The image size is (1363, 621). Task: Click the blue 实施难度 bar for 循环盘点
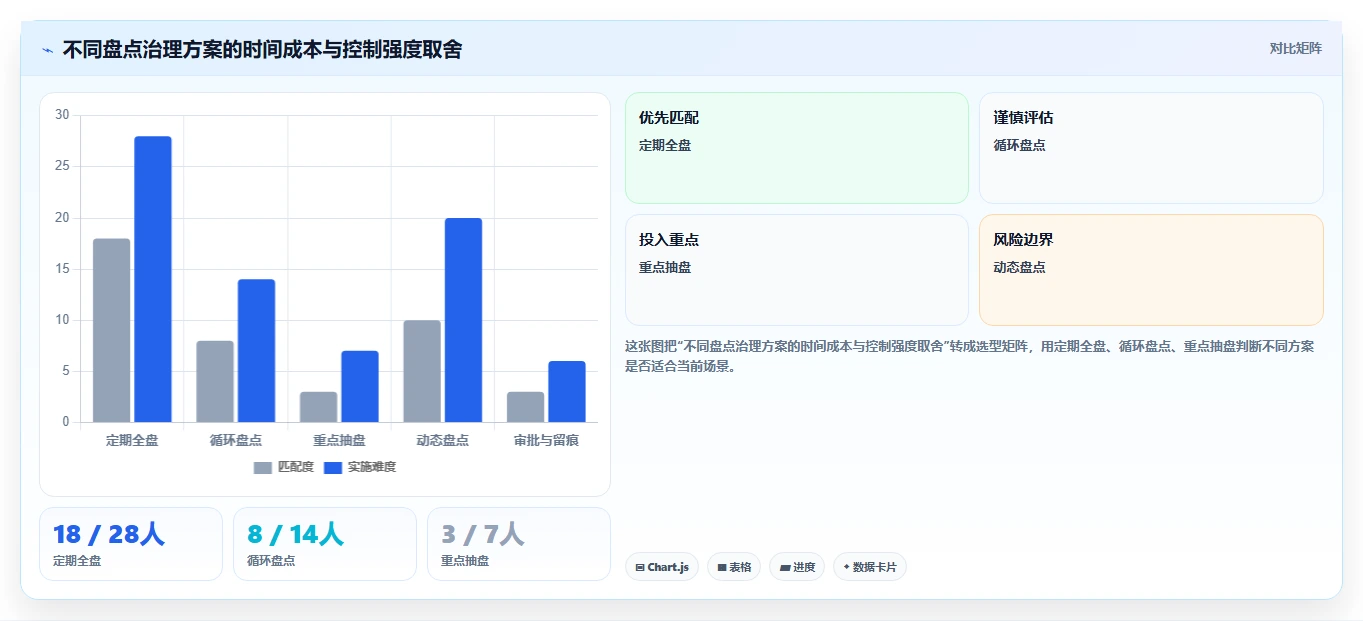pos(256,350)
